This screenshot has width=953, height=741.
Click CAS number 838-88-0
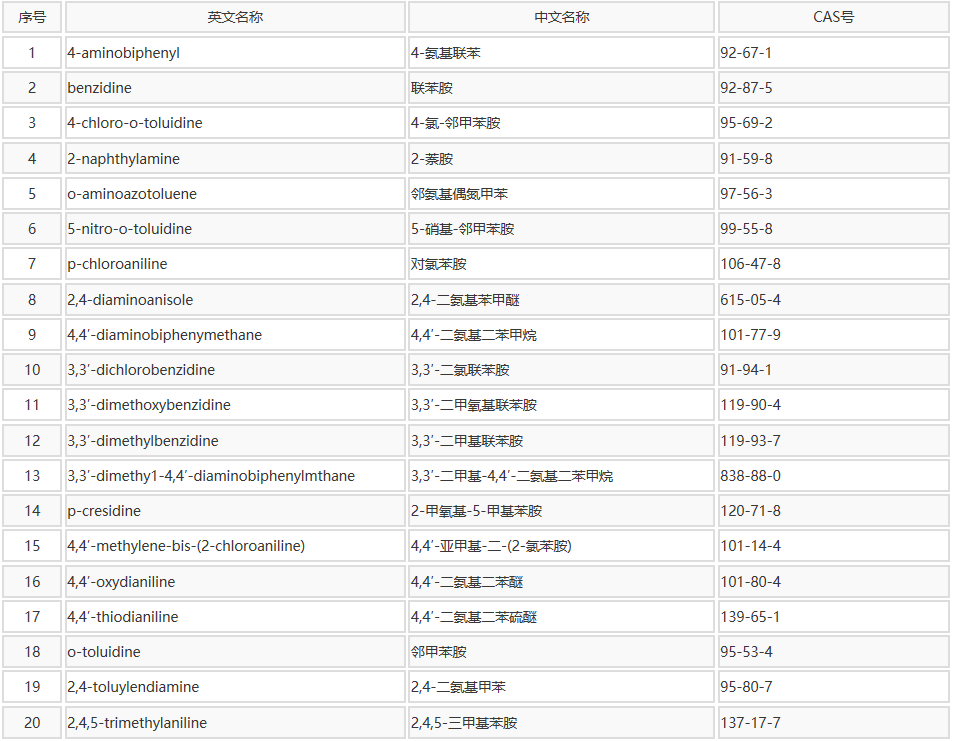pyautogui.click(x=751, y=476)
